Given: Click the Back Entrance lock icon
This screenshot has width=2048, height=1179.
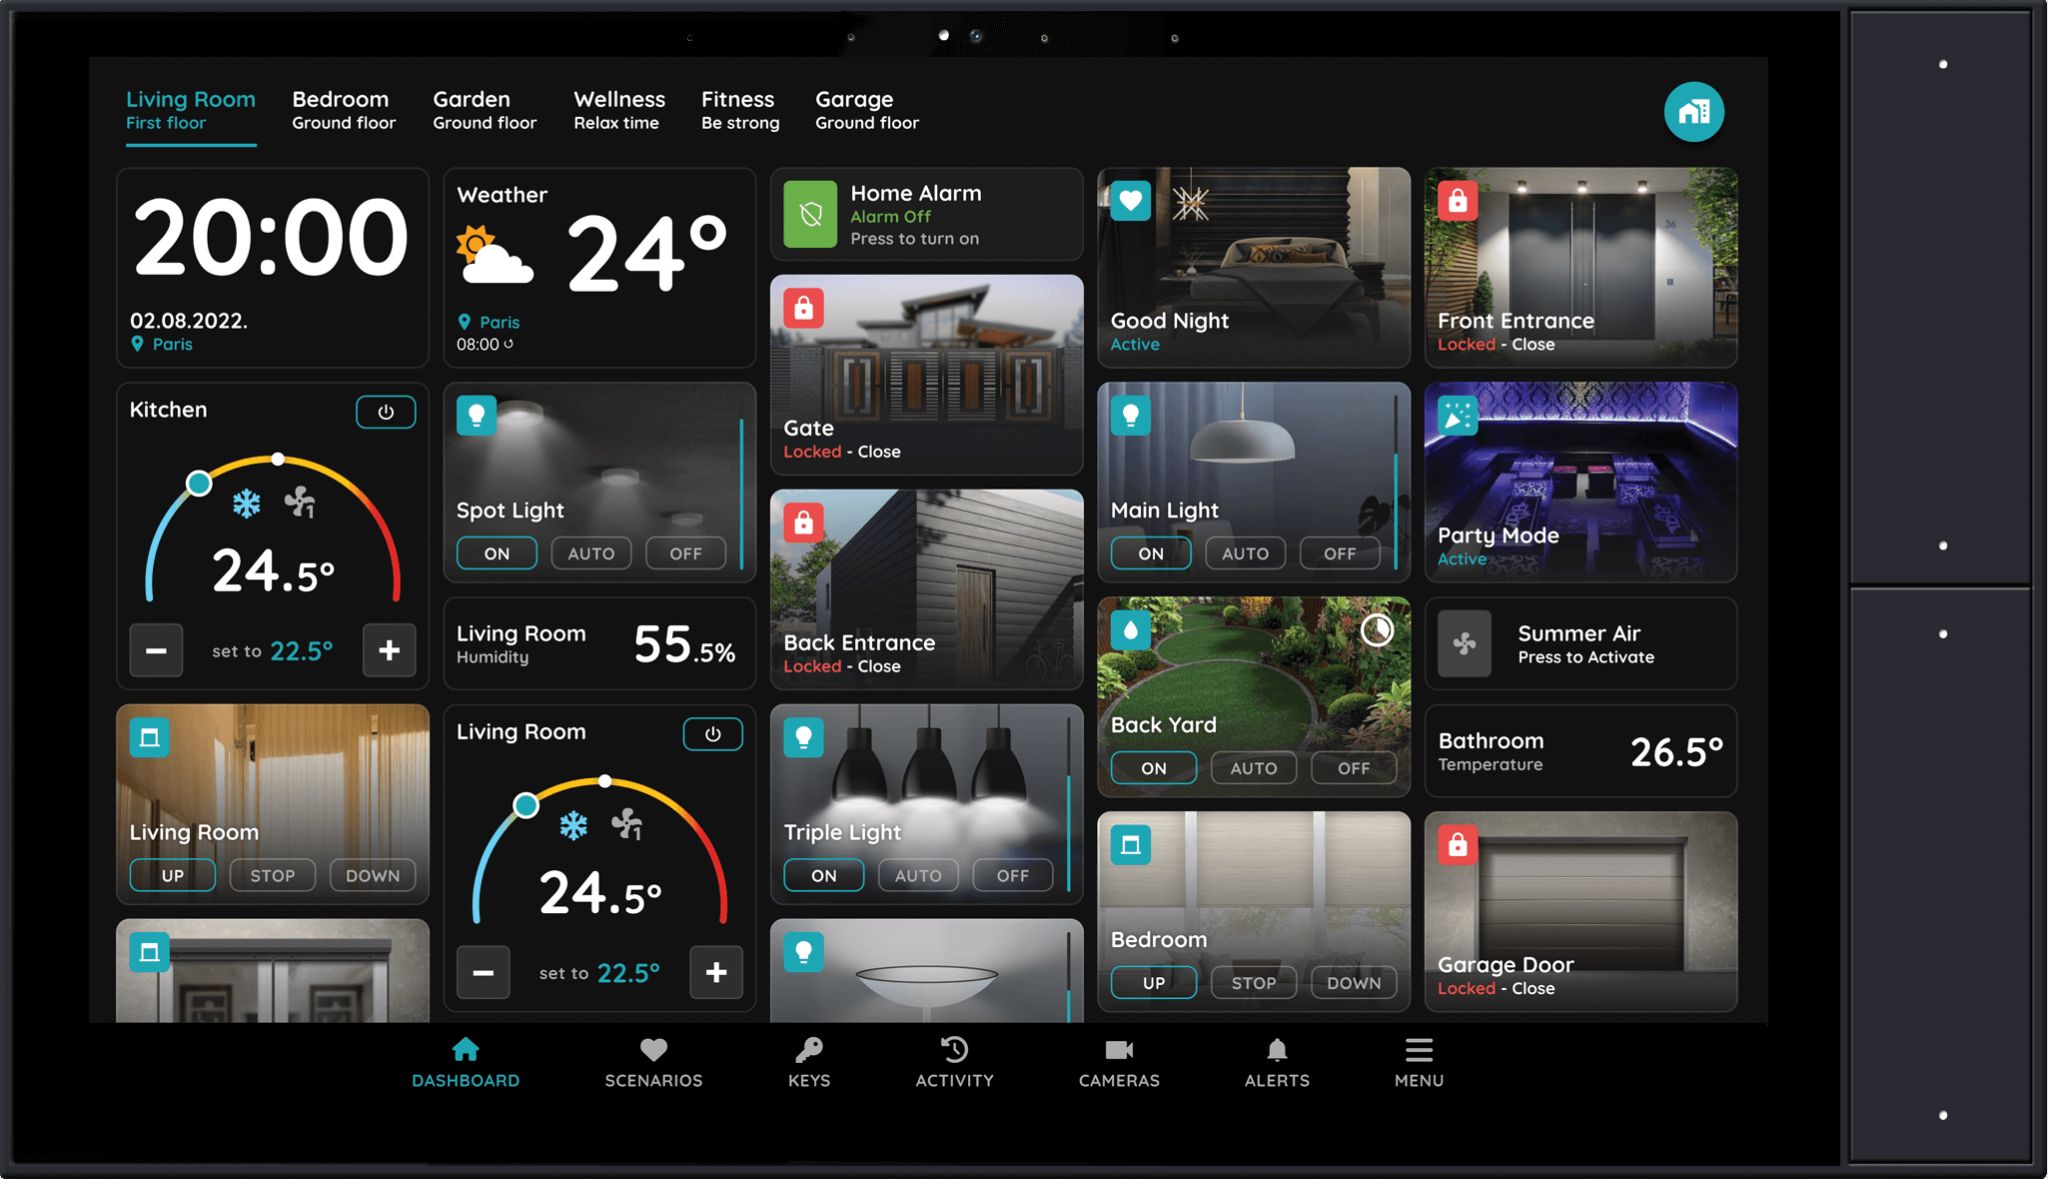Looking at the screenshot, I should (x=803, y=523).
